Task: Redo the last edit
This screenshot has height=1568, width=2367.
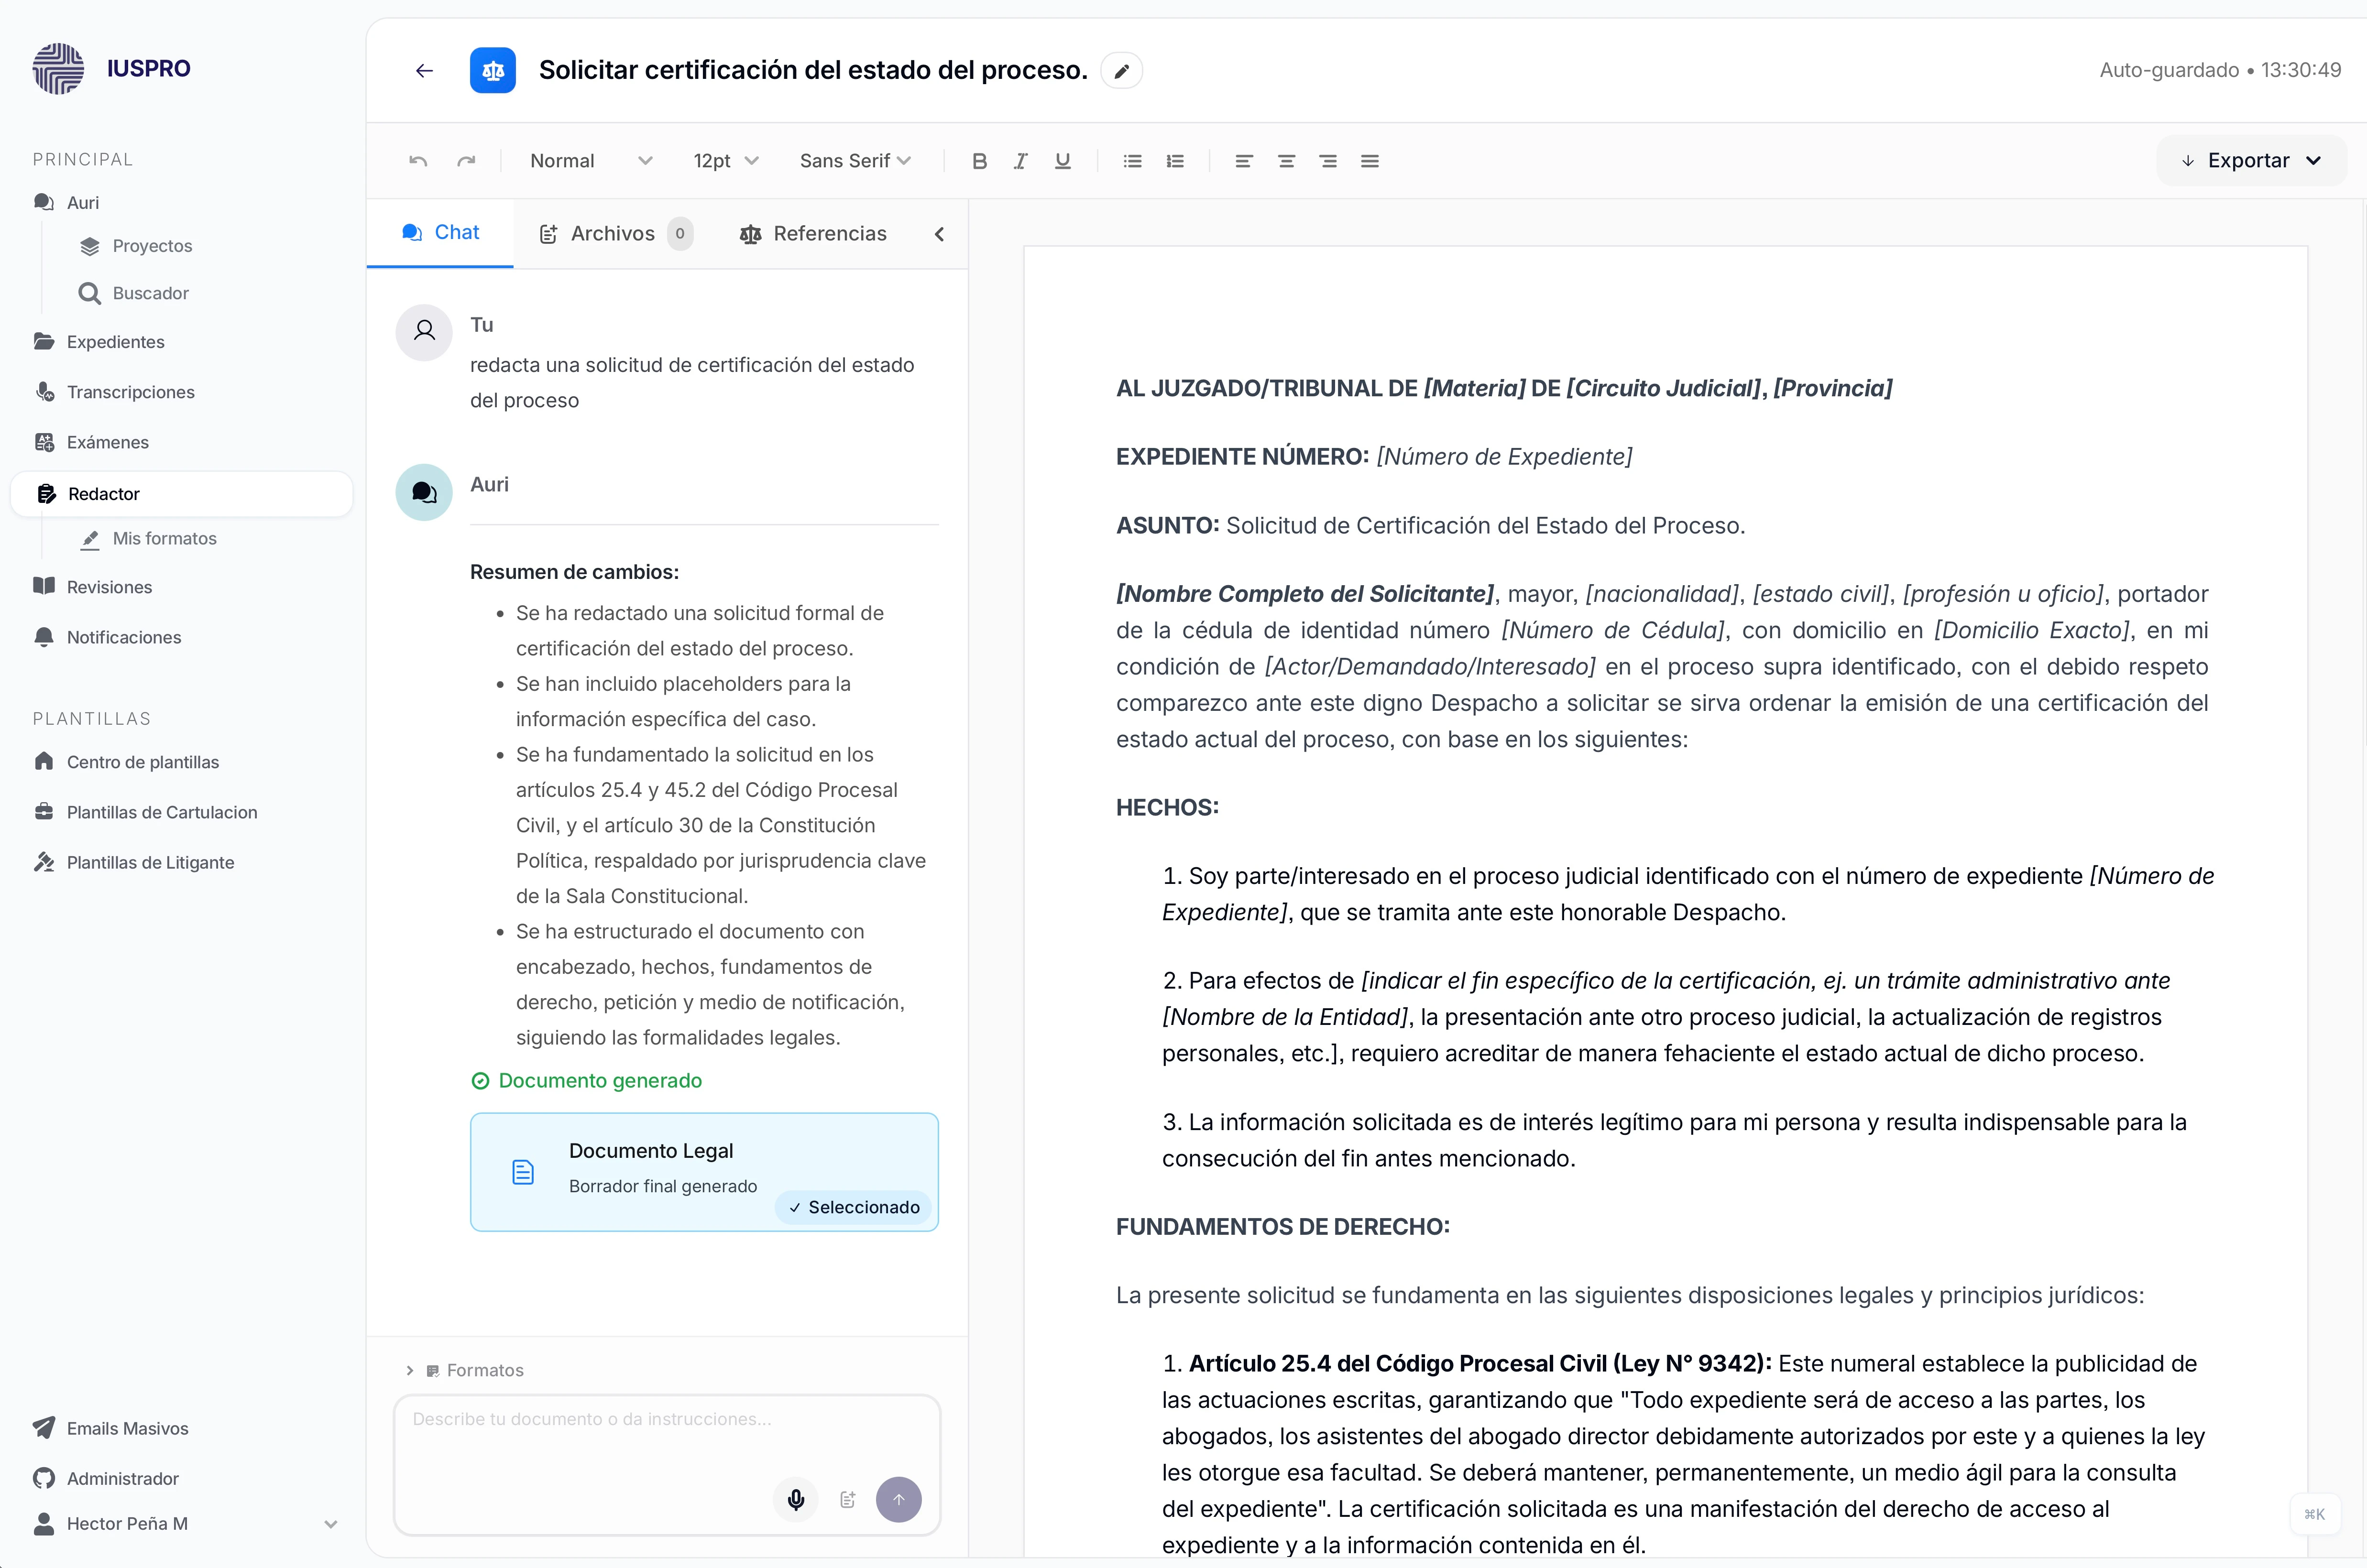Action: [466, 161]
